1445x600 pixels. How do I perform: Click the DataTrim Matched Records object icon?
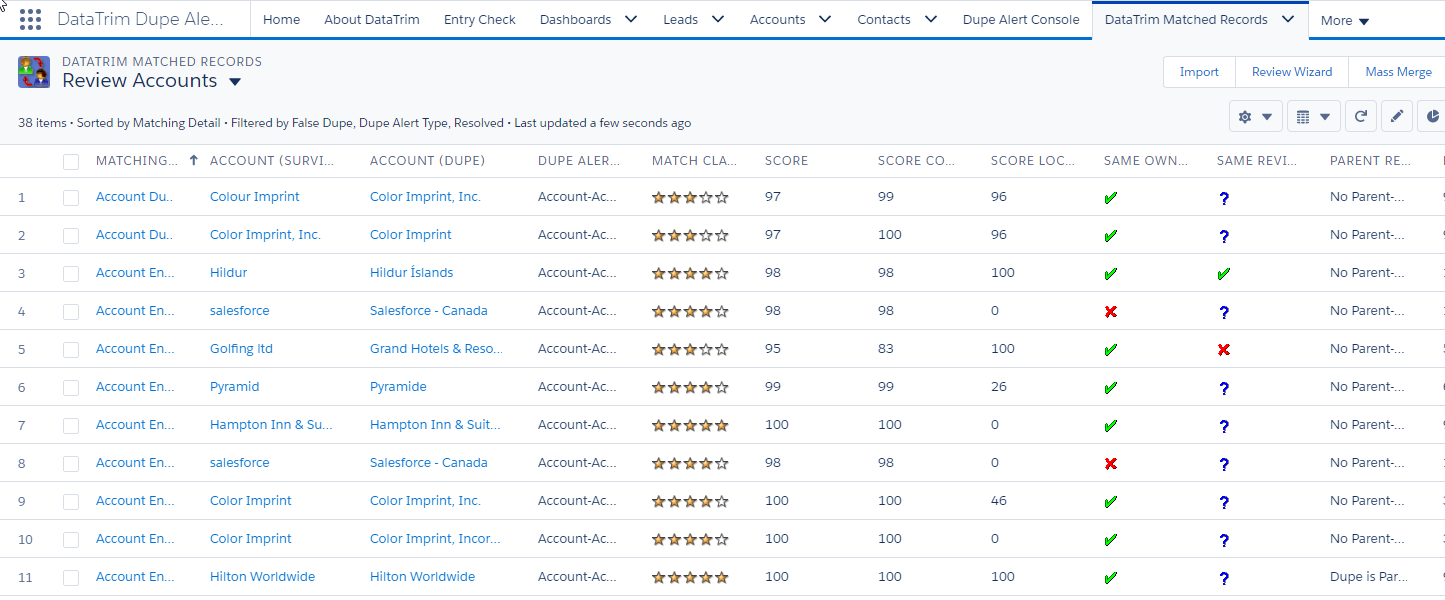[34, 72]
